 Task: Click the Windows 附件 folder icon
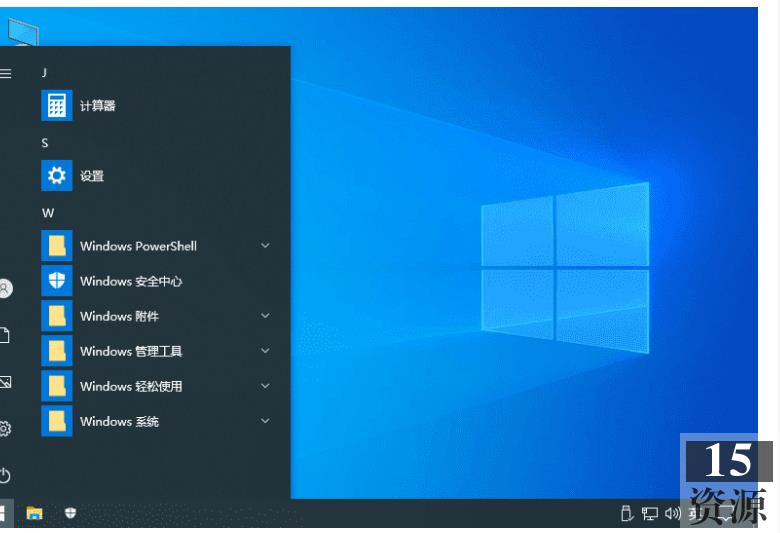click(57, 316)
